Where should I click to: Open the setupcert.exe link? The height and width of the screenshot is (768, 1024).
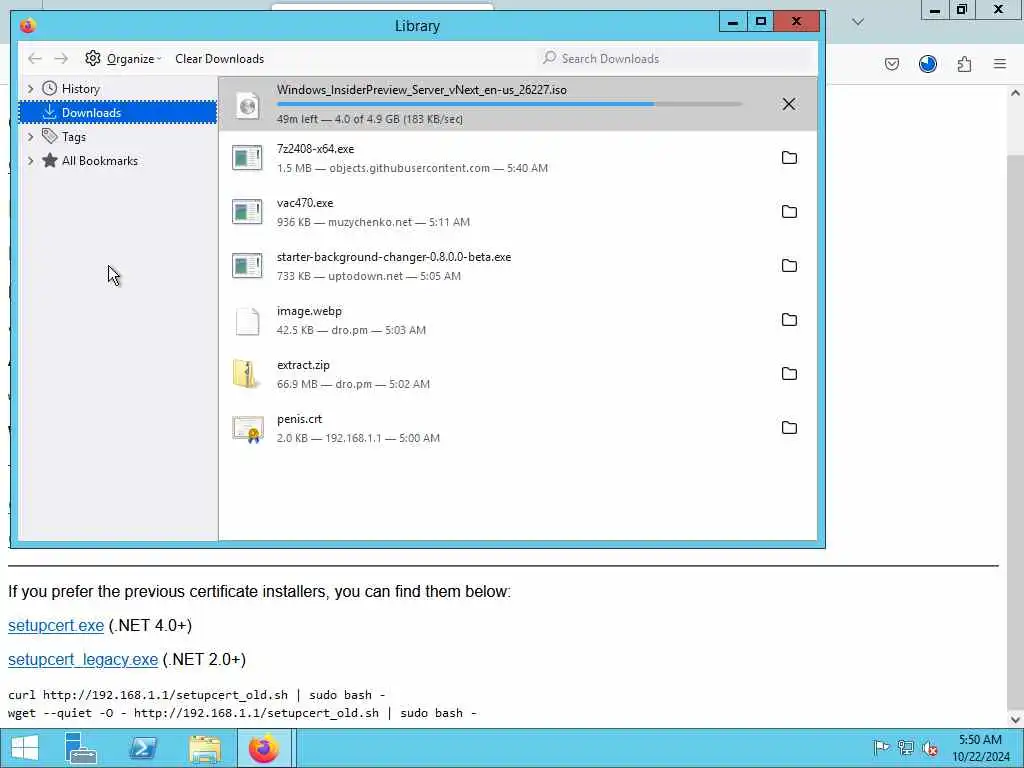pos(56,626)
